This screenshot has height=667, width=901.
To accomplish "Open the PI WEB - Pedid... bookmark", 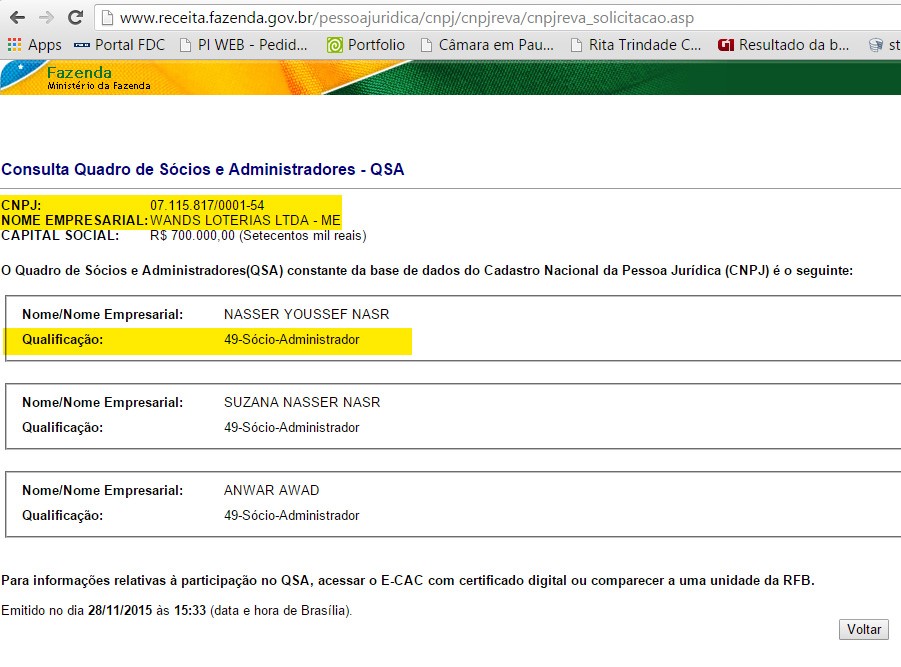I will [244, 45].
